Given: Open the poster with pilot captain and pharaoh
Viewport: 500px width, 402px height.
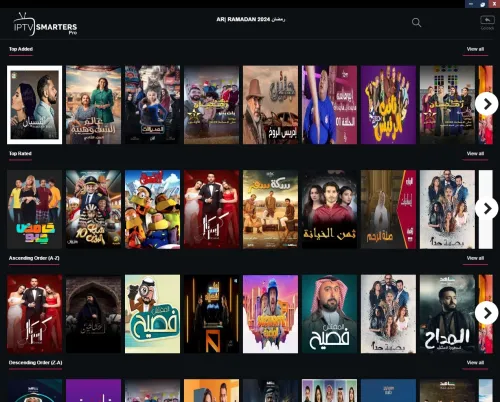Looking at the screenshot, I should click(94, 209).
